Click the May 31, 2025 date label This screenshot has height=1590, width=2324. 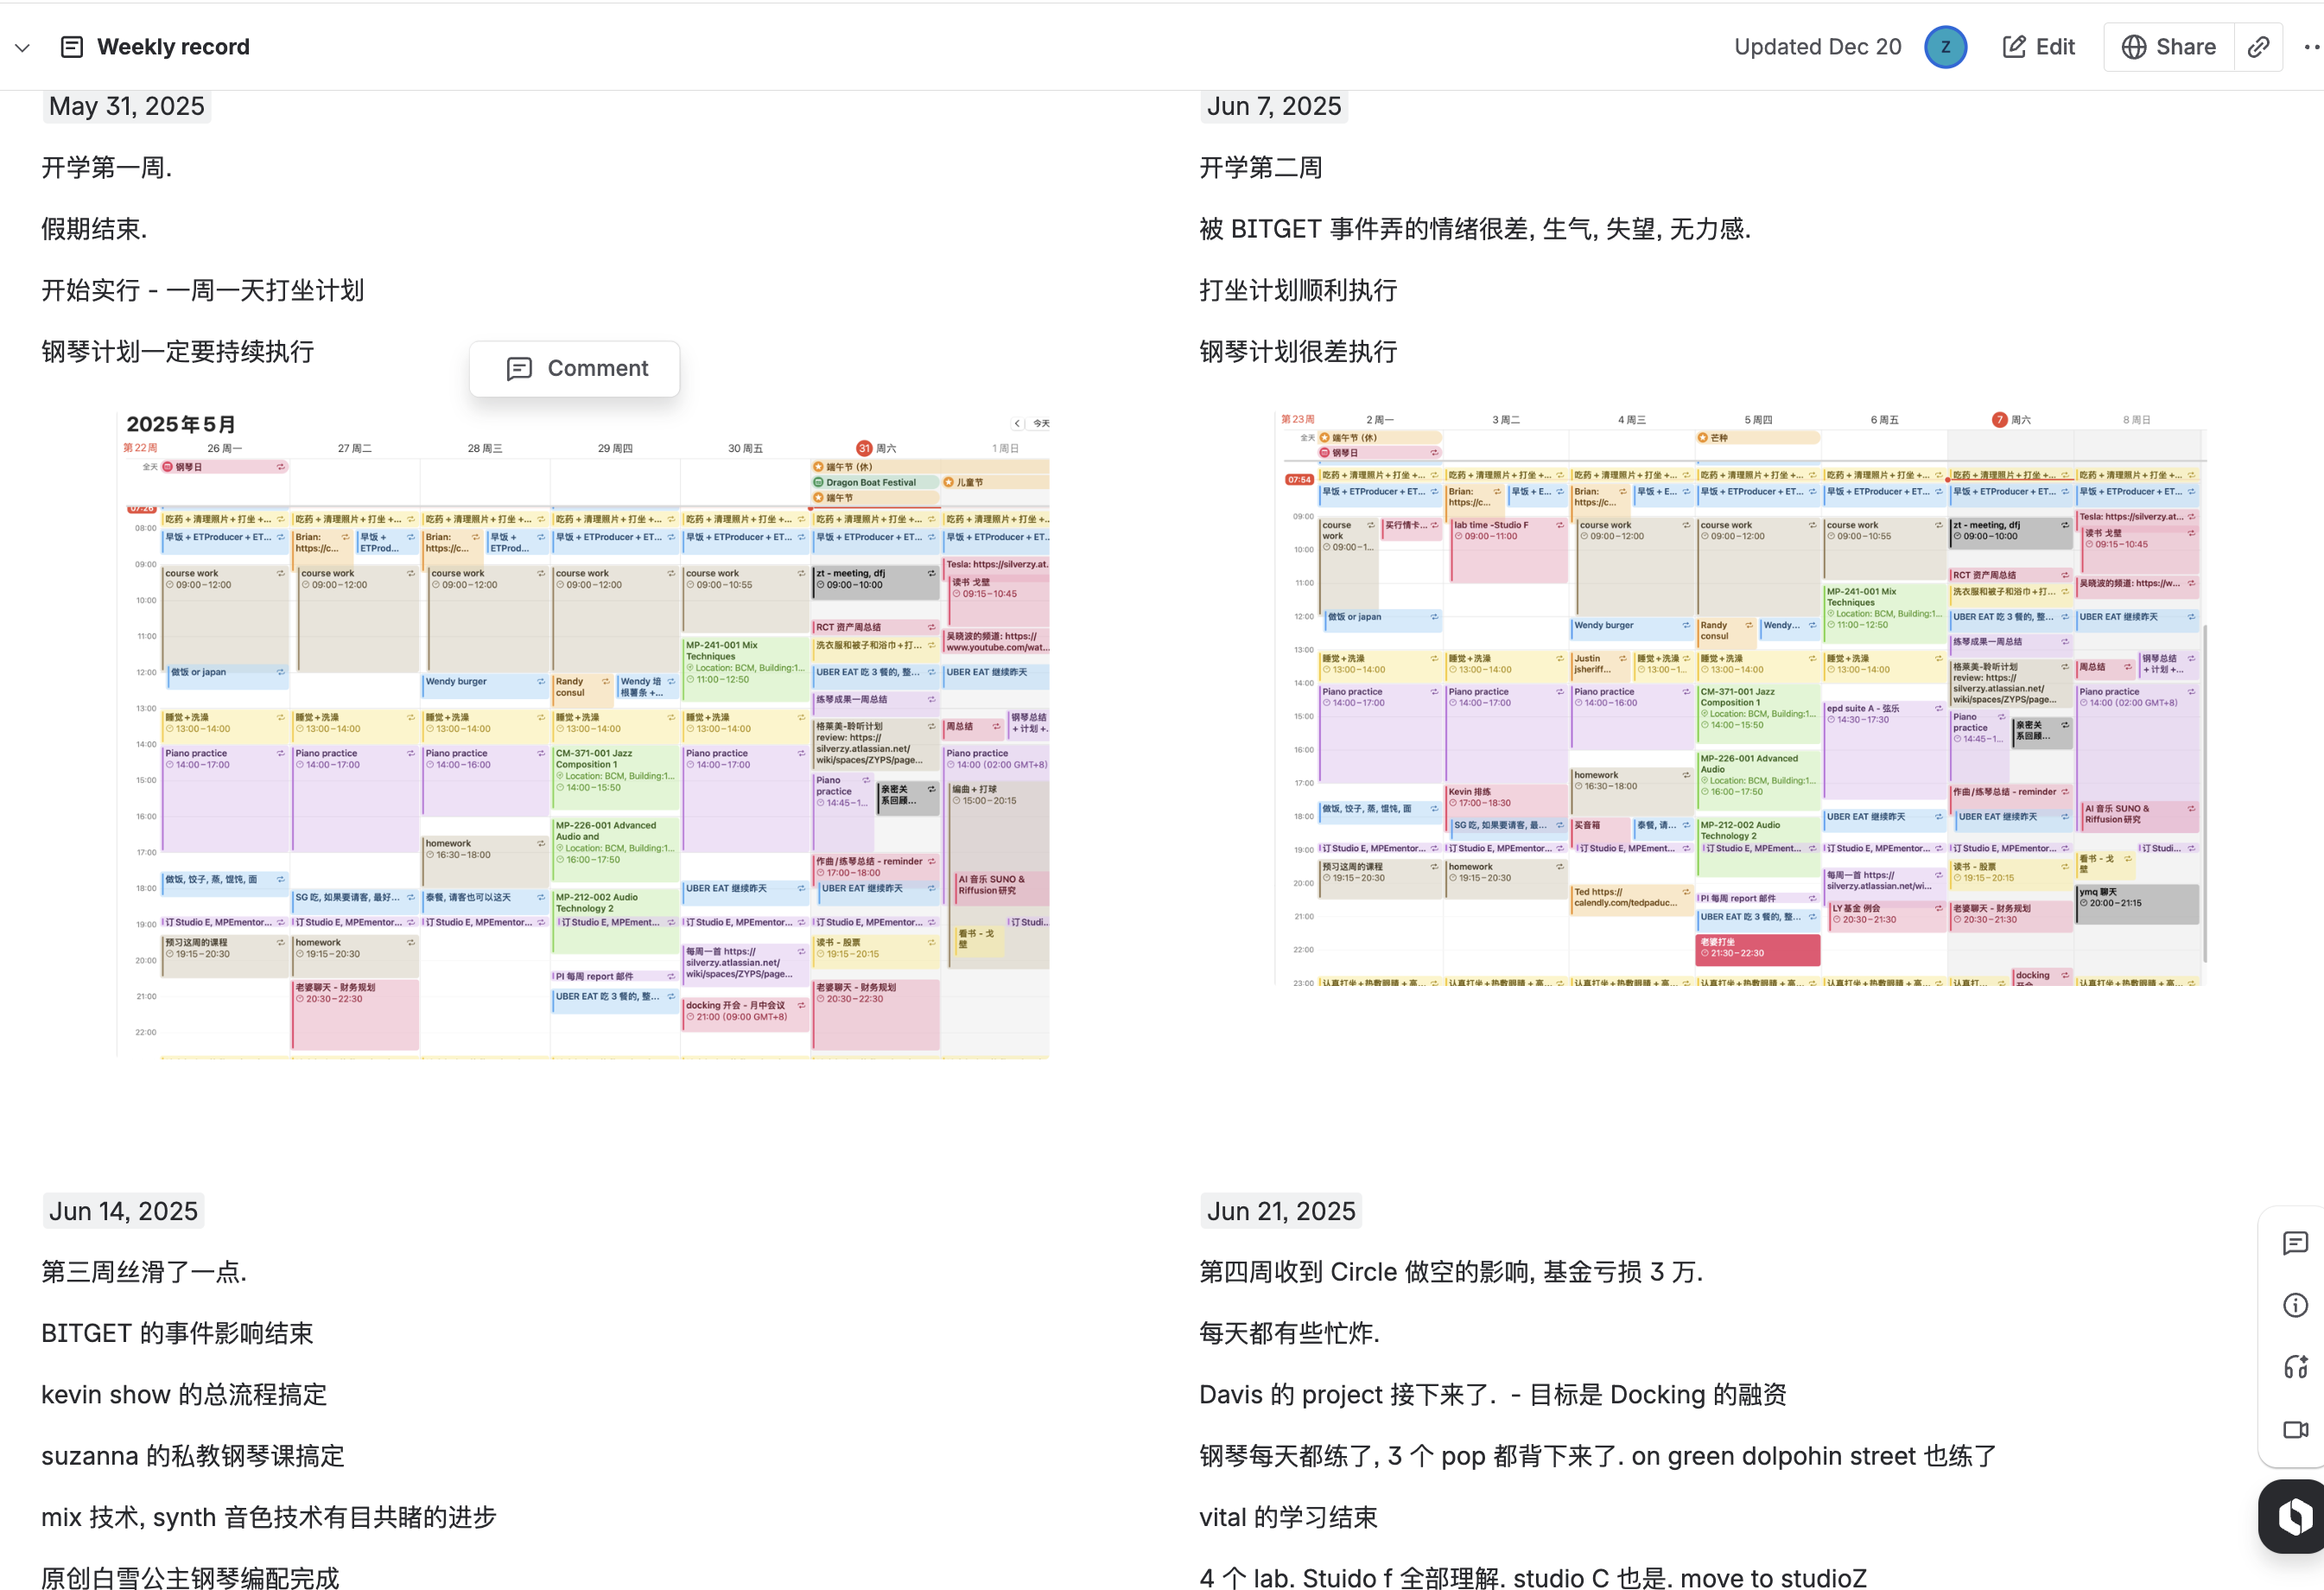[127, 106]
